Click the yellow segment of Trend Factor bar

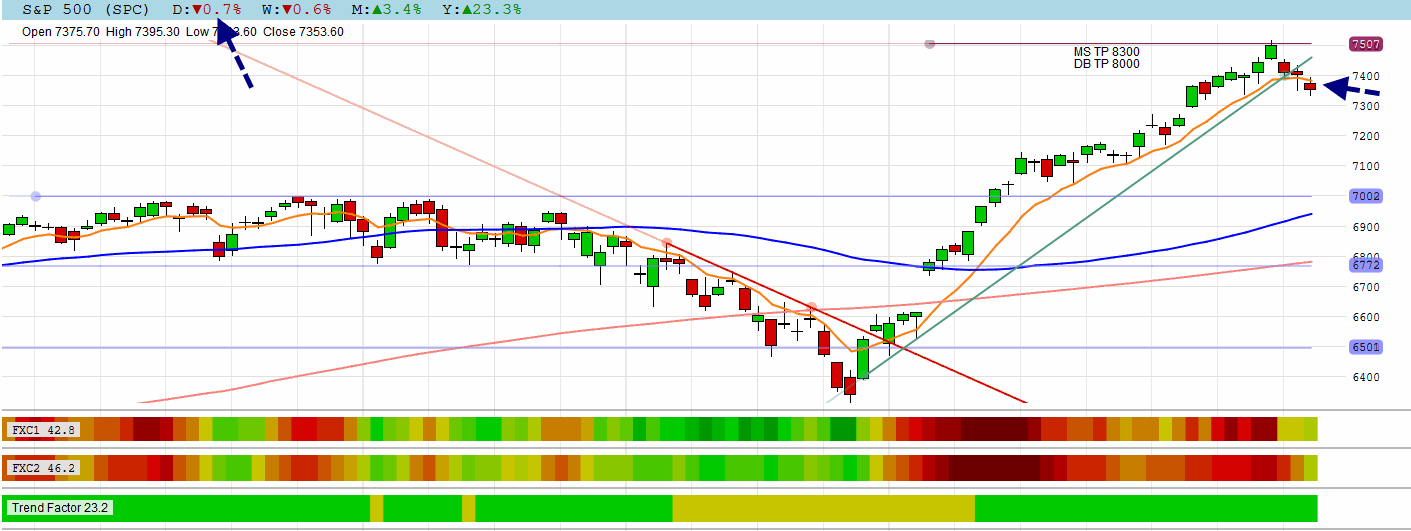coord(823,508)
